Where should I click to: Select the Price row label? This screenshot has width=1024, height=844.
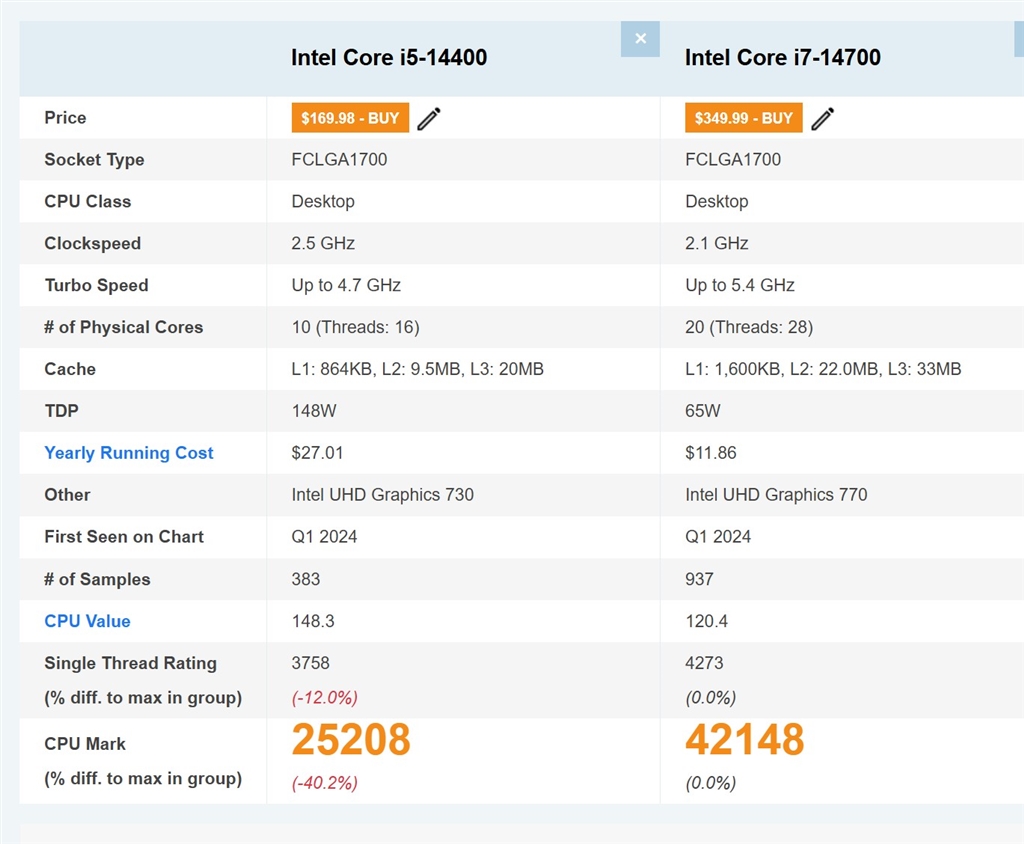65,118
